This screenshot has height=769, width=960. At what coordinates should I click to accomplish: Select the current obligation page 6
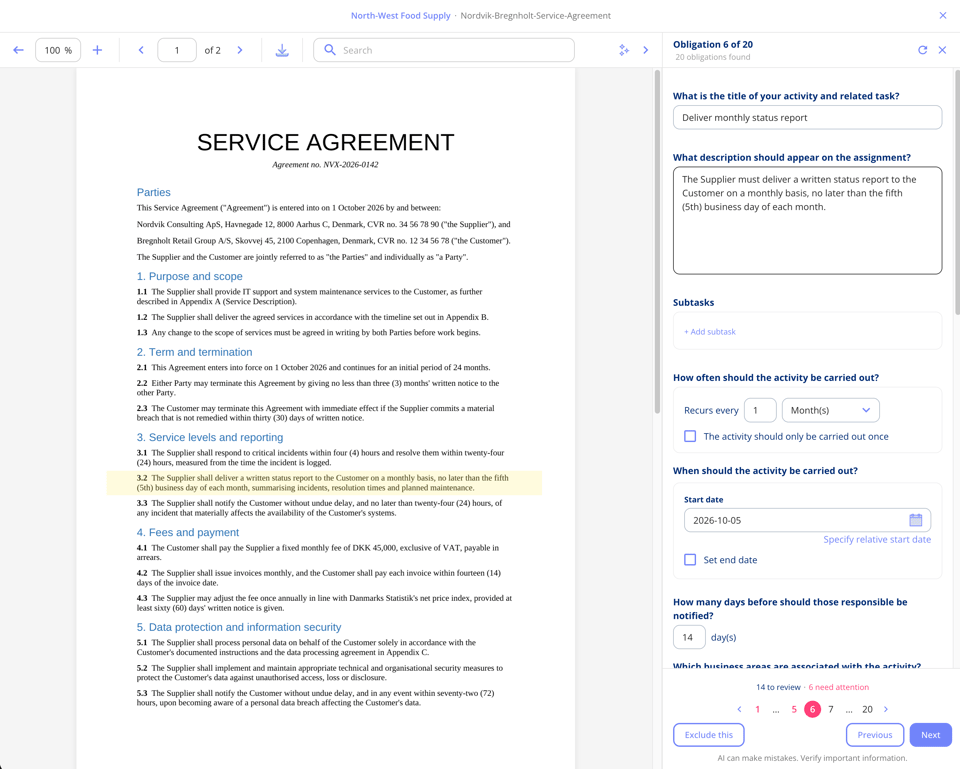812,709
